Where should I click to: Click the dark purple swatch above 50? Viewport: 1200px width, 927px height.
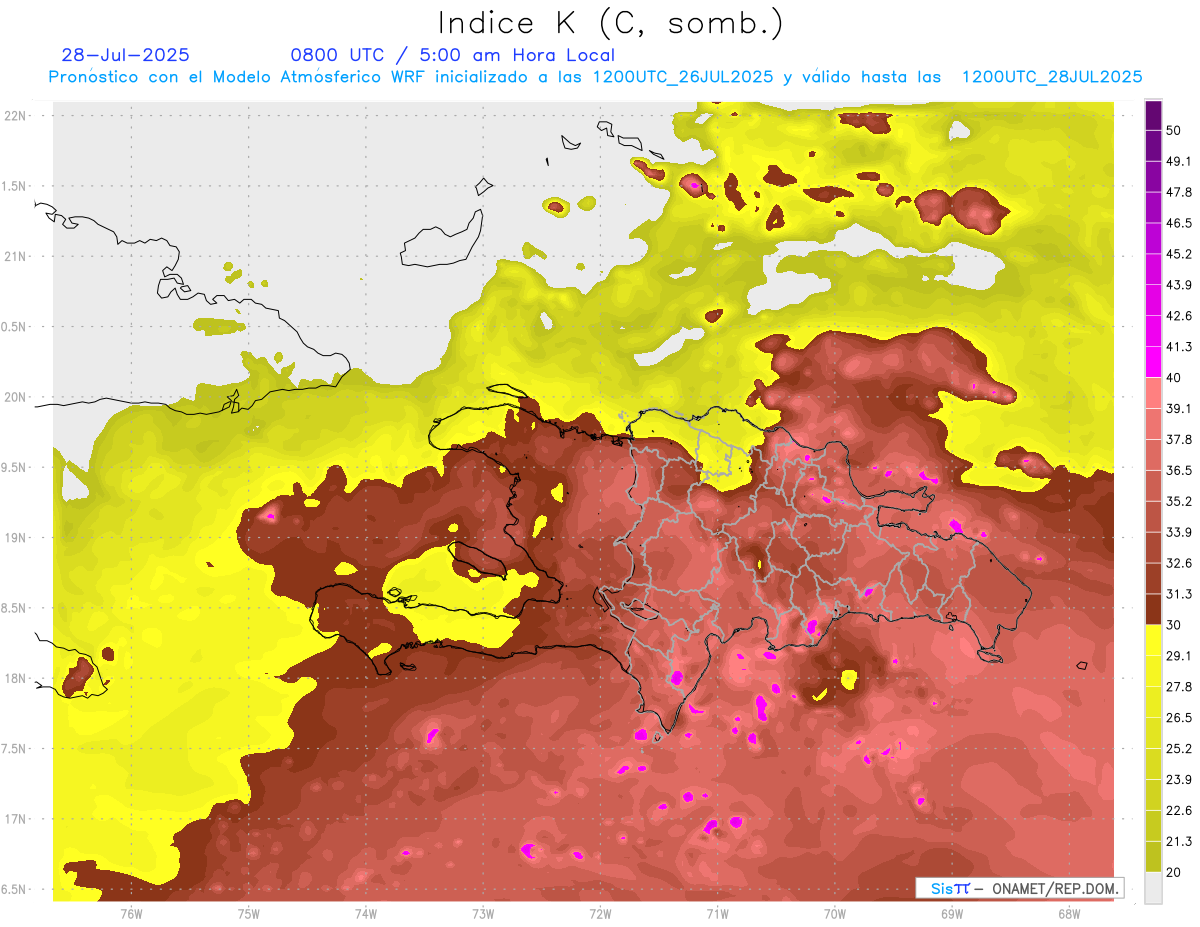(x=1153, y=116)
